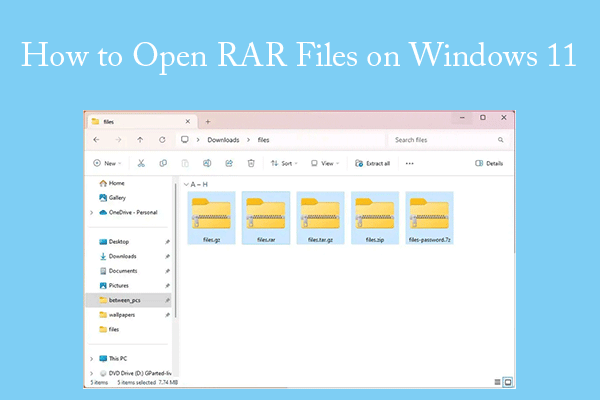
Task: Close the files tab
Action: pos(188,121)
